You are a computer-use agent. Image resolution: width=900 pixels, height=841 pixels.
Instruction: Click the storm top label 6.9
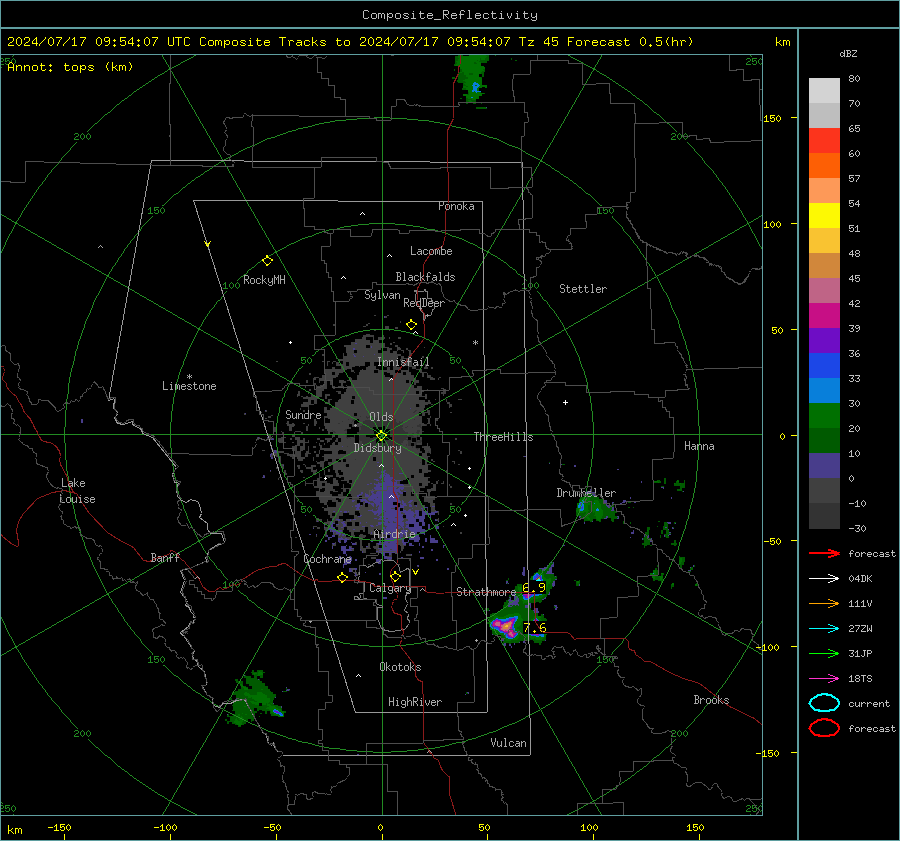click(534, 588)
